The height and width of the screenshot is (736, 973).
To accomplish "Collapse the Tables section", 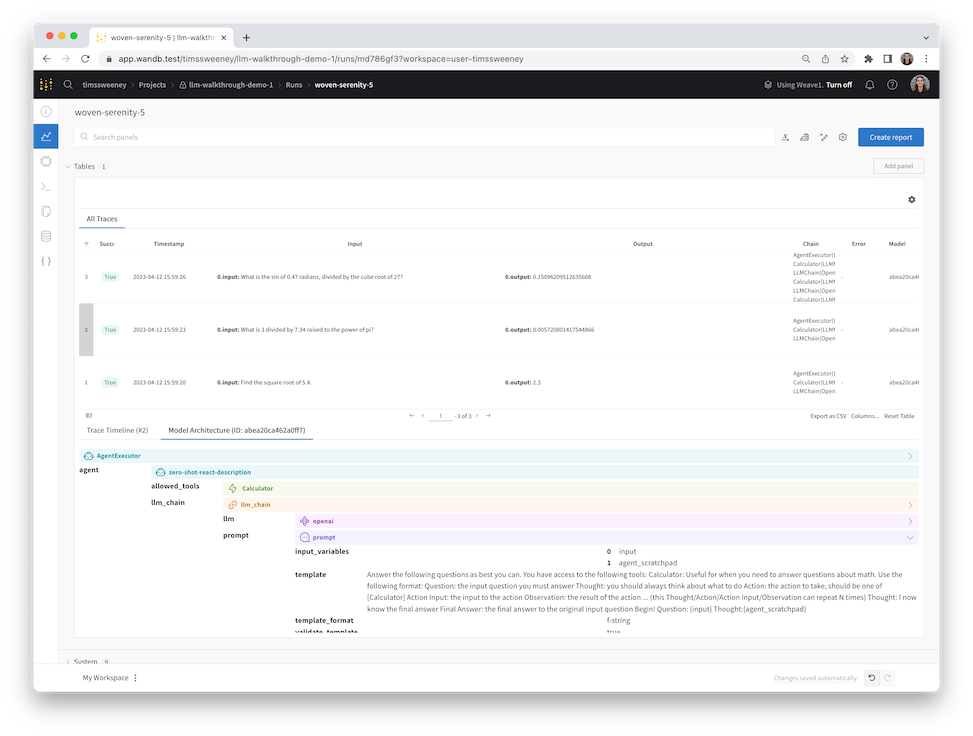I will [69, 166].
